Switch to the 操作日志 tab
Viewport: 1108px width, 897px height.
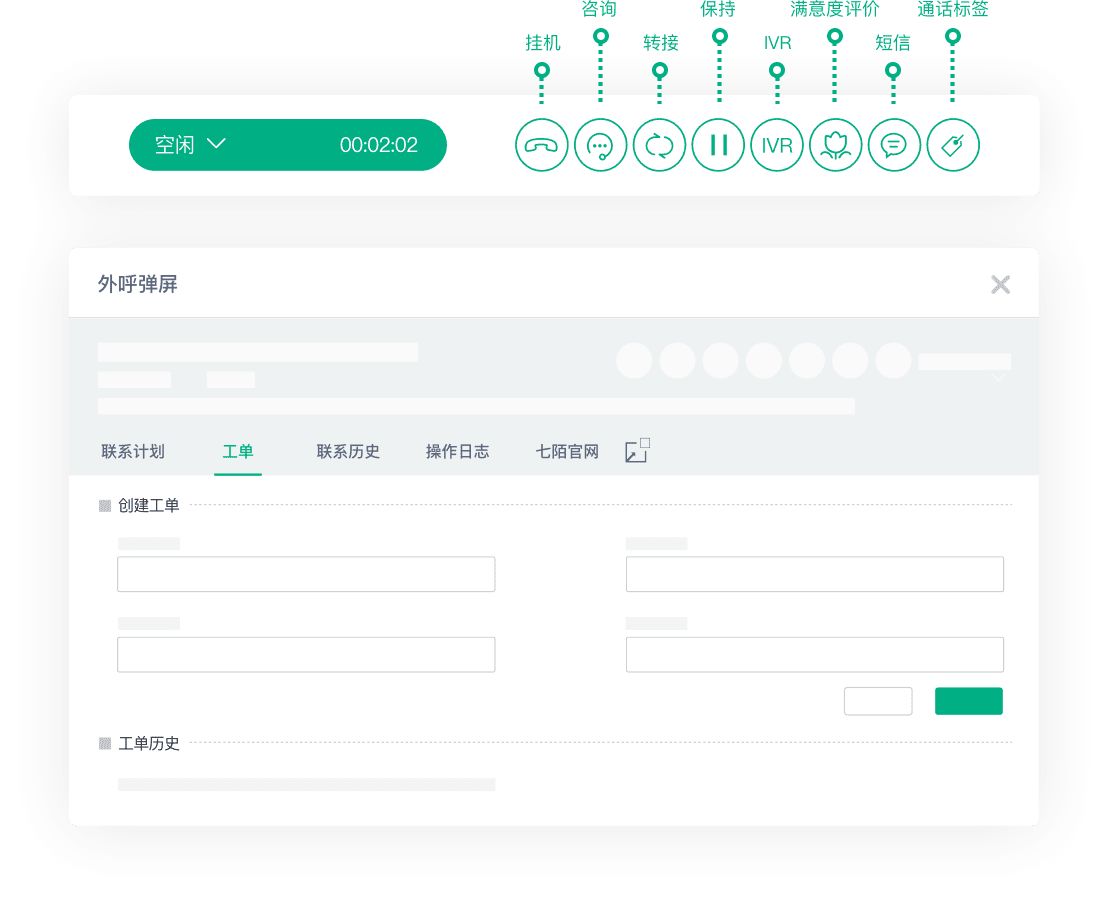[x=458, y=452]
